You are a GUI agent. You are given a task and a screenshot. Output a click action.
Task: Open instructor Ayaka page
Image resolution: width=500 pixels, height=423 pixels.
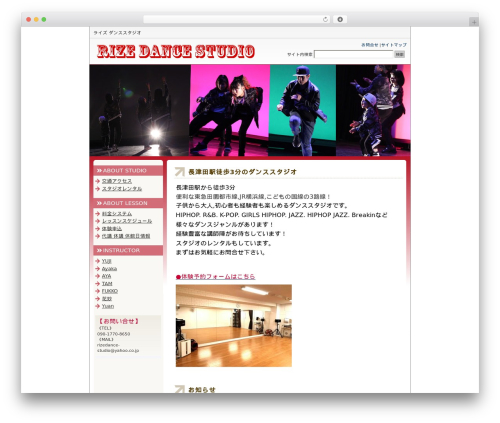pyautogui.click(x=109, y=269)
